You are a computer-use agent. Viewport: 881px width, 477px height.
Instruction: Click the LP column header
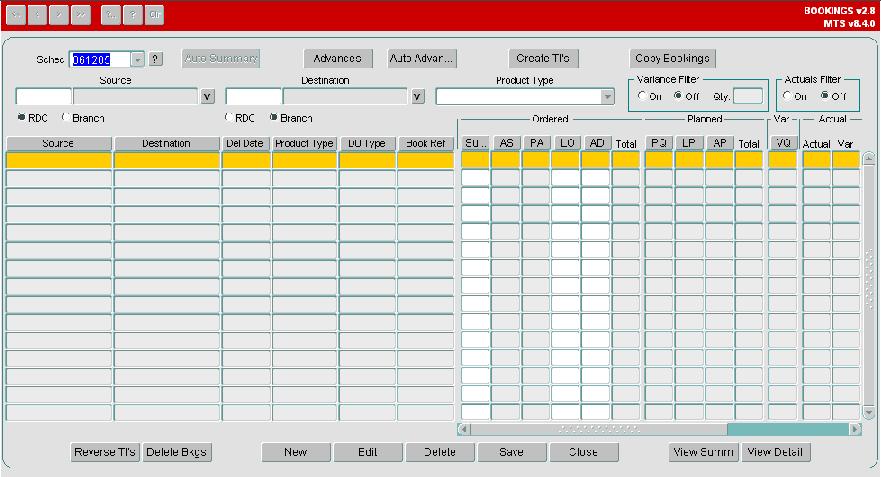point(689,143)
